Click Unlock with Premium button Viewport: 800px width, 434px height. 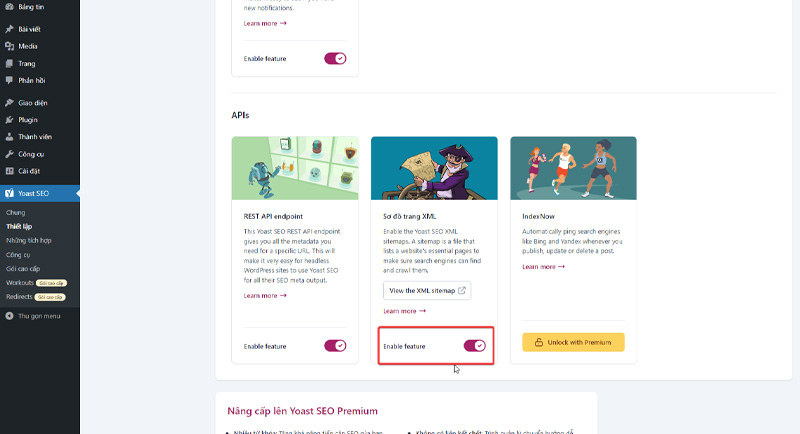coord(573,342)
